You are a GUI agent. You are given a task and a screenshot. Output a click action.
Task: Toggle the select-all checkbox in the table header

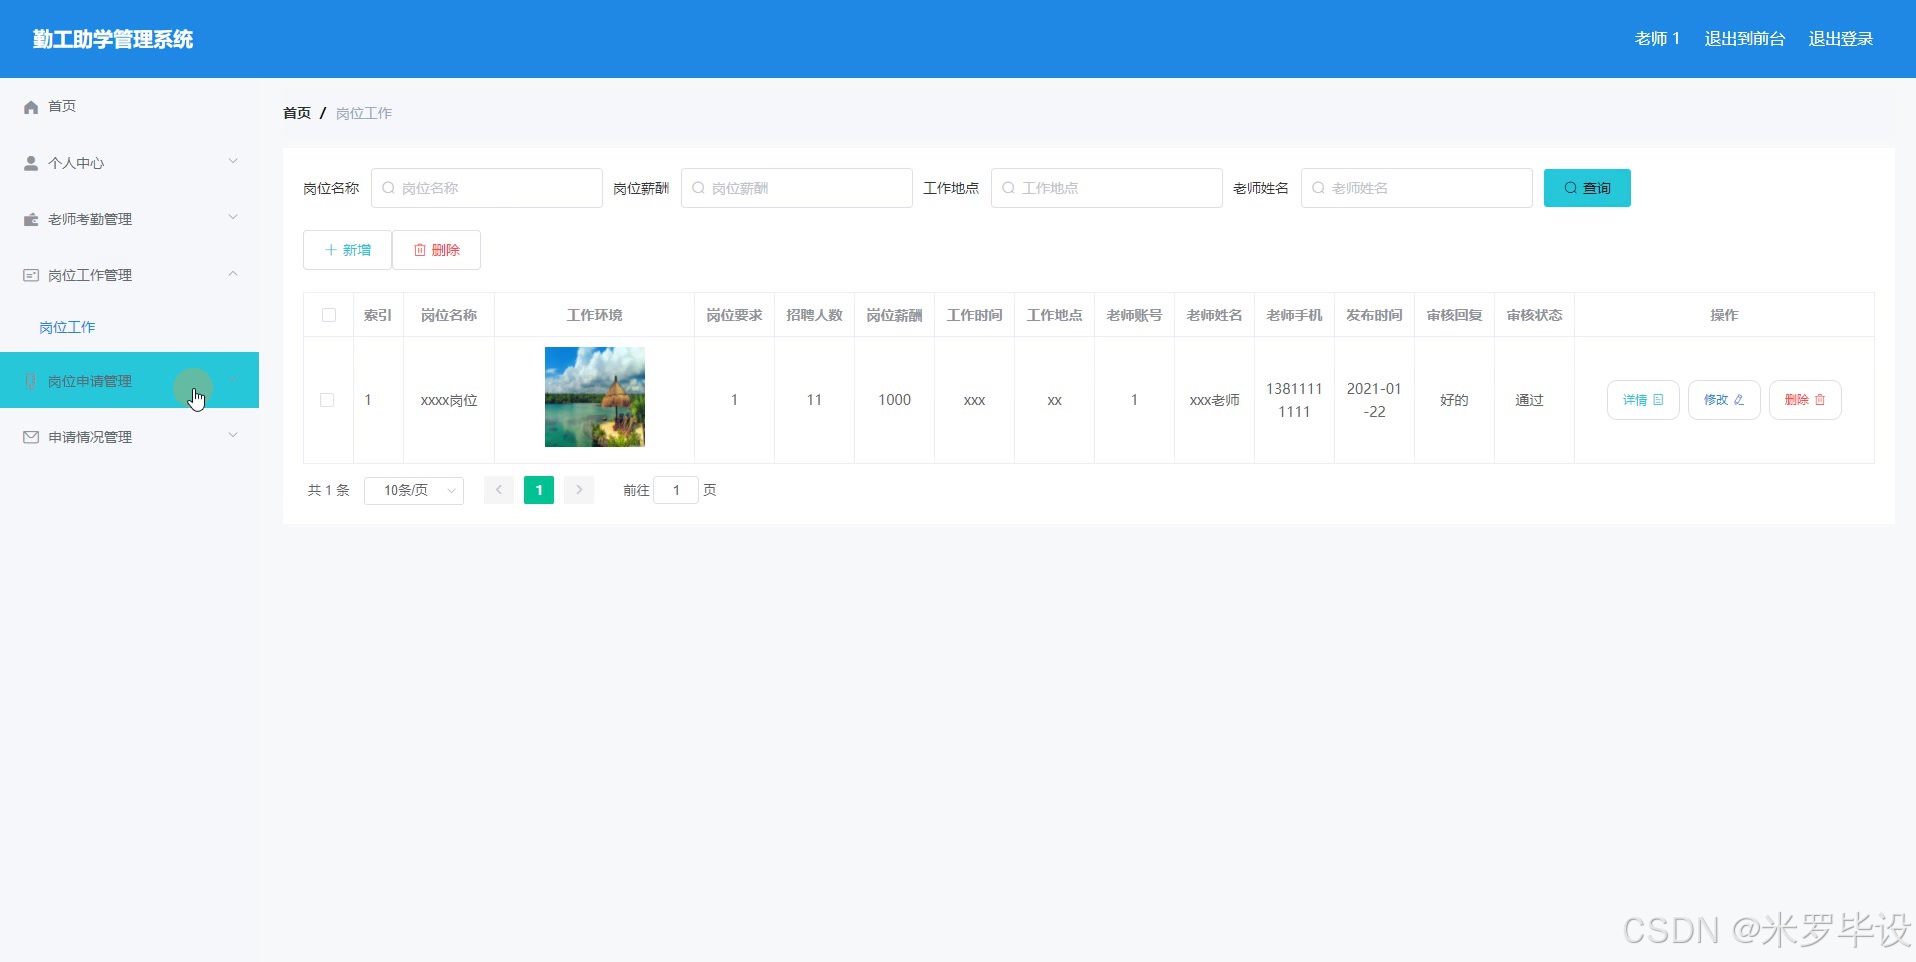(x=328, y=315)
